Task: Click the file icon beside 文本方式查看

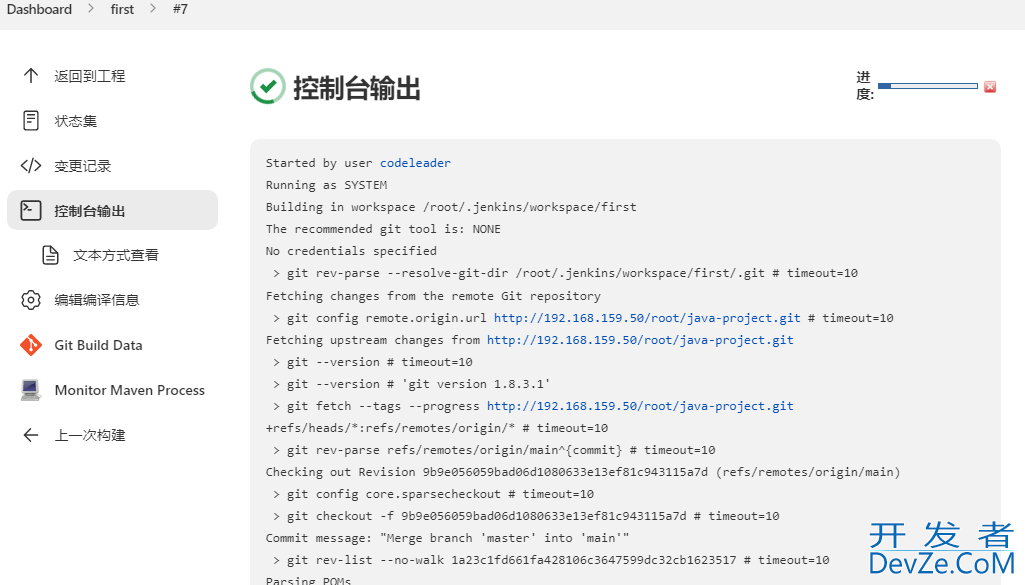Action: click(50, 255)
